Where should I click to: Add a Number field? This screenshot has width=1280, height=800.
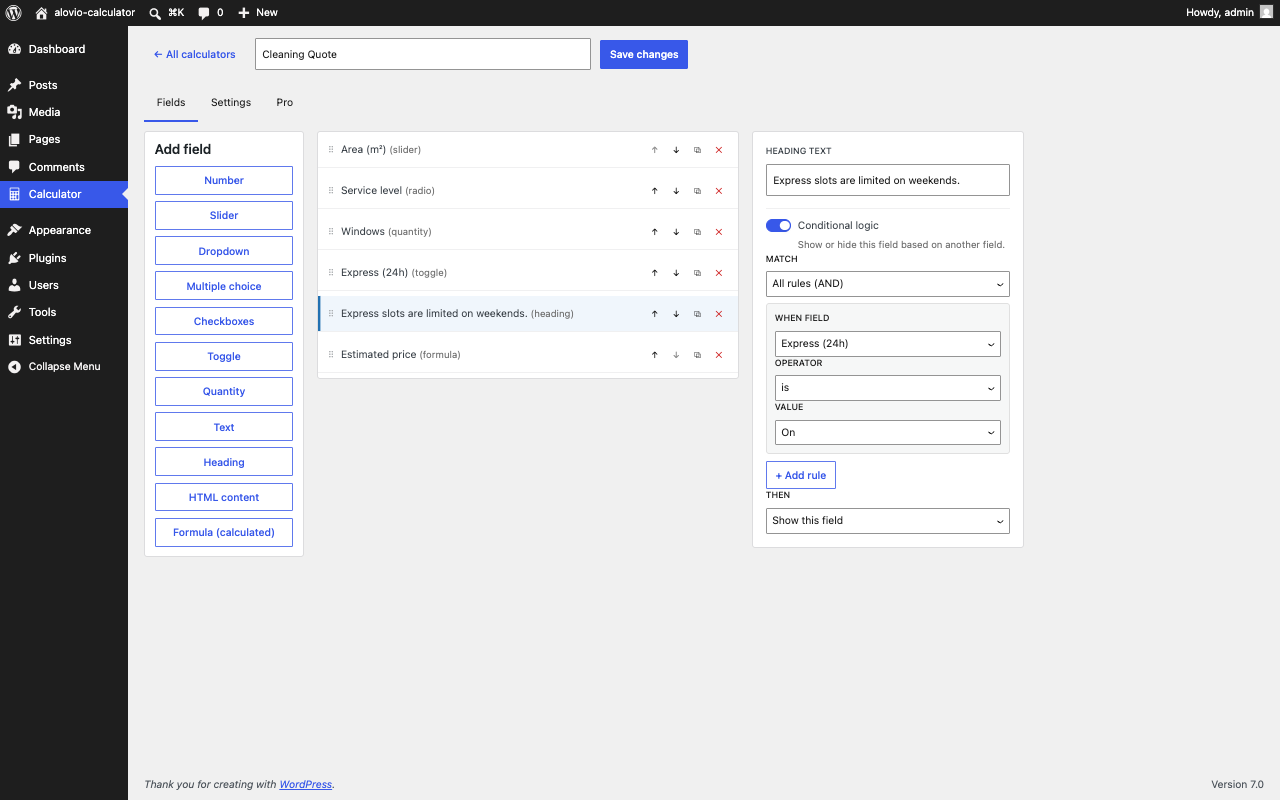(x=224, y=180)
